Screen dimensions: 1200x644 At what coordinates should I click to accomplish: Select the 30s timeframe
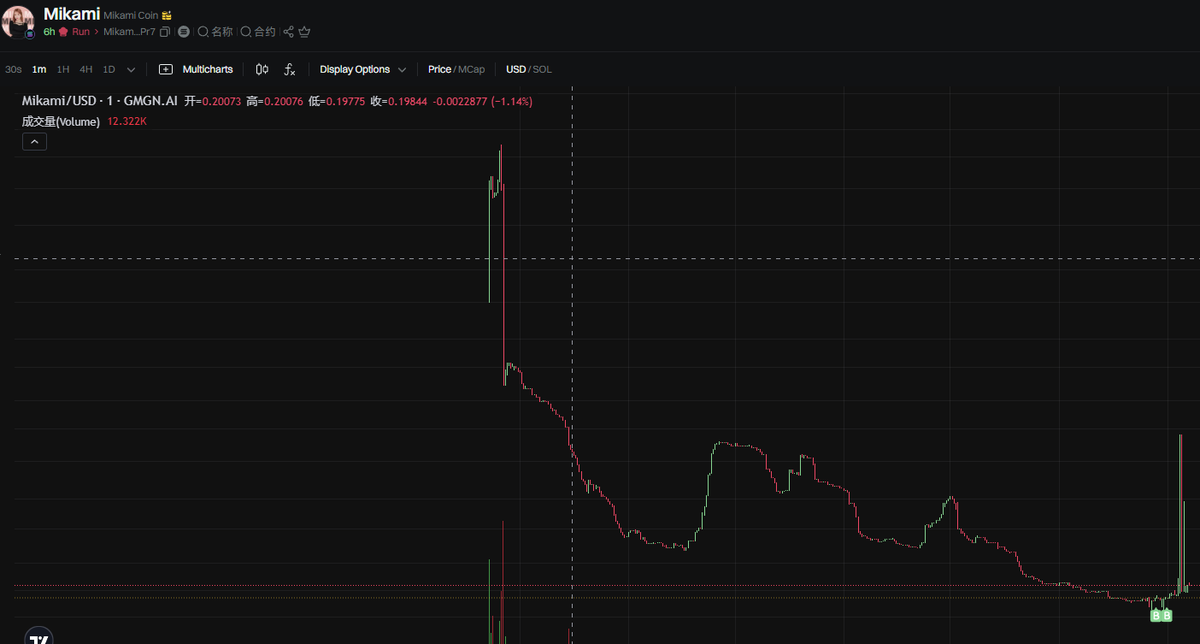[13, 69]
